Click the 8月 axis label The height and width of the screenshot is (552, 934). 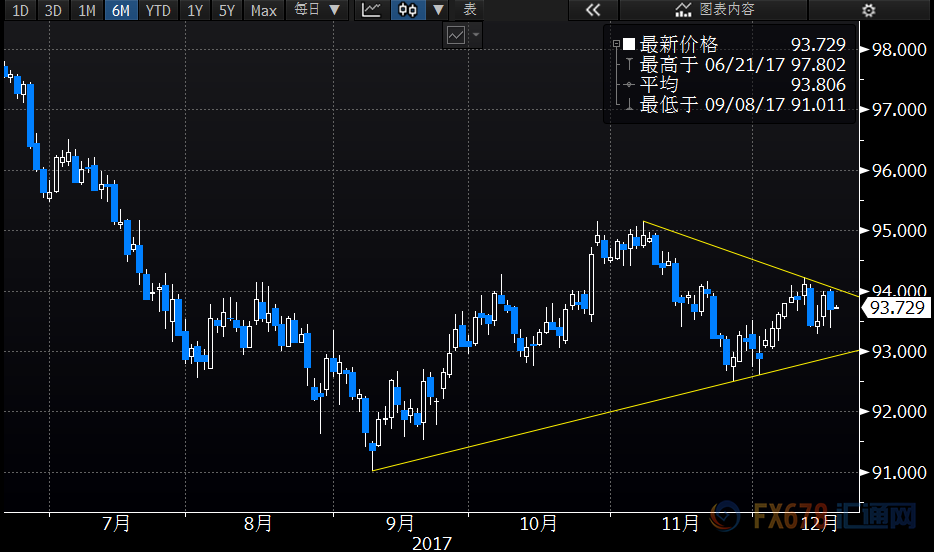258,523
